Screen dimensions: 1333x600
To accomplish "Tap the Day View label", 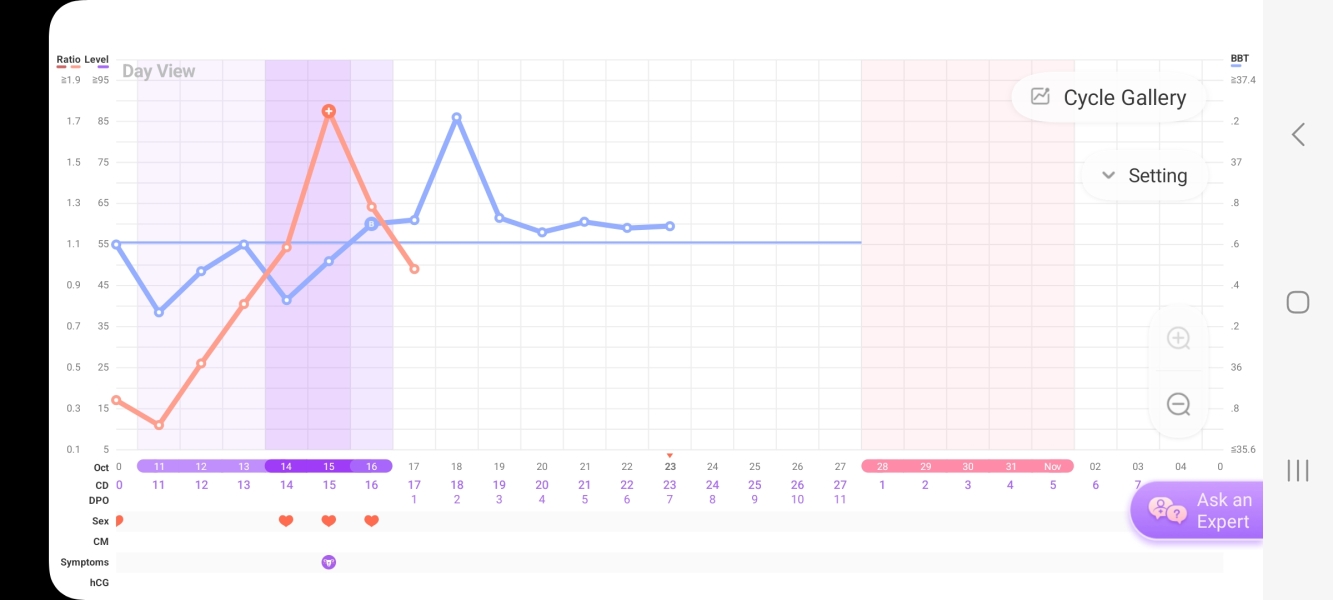I will pyautogui.click(x=159, y=71).
